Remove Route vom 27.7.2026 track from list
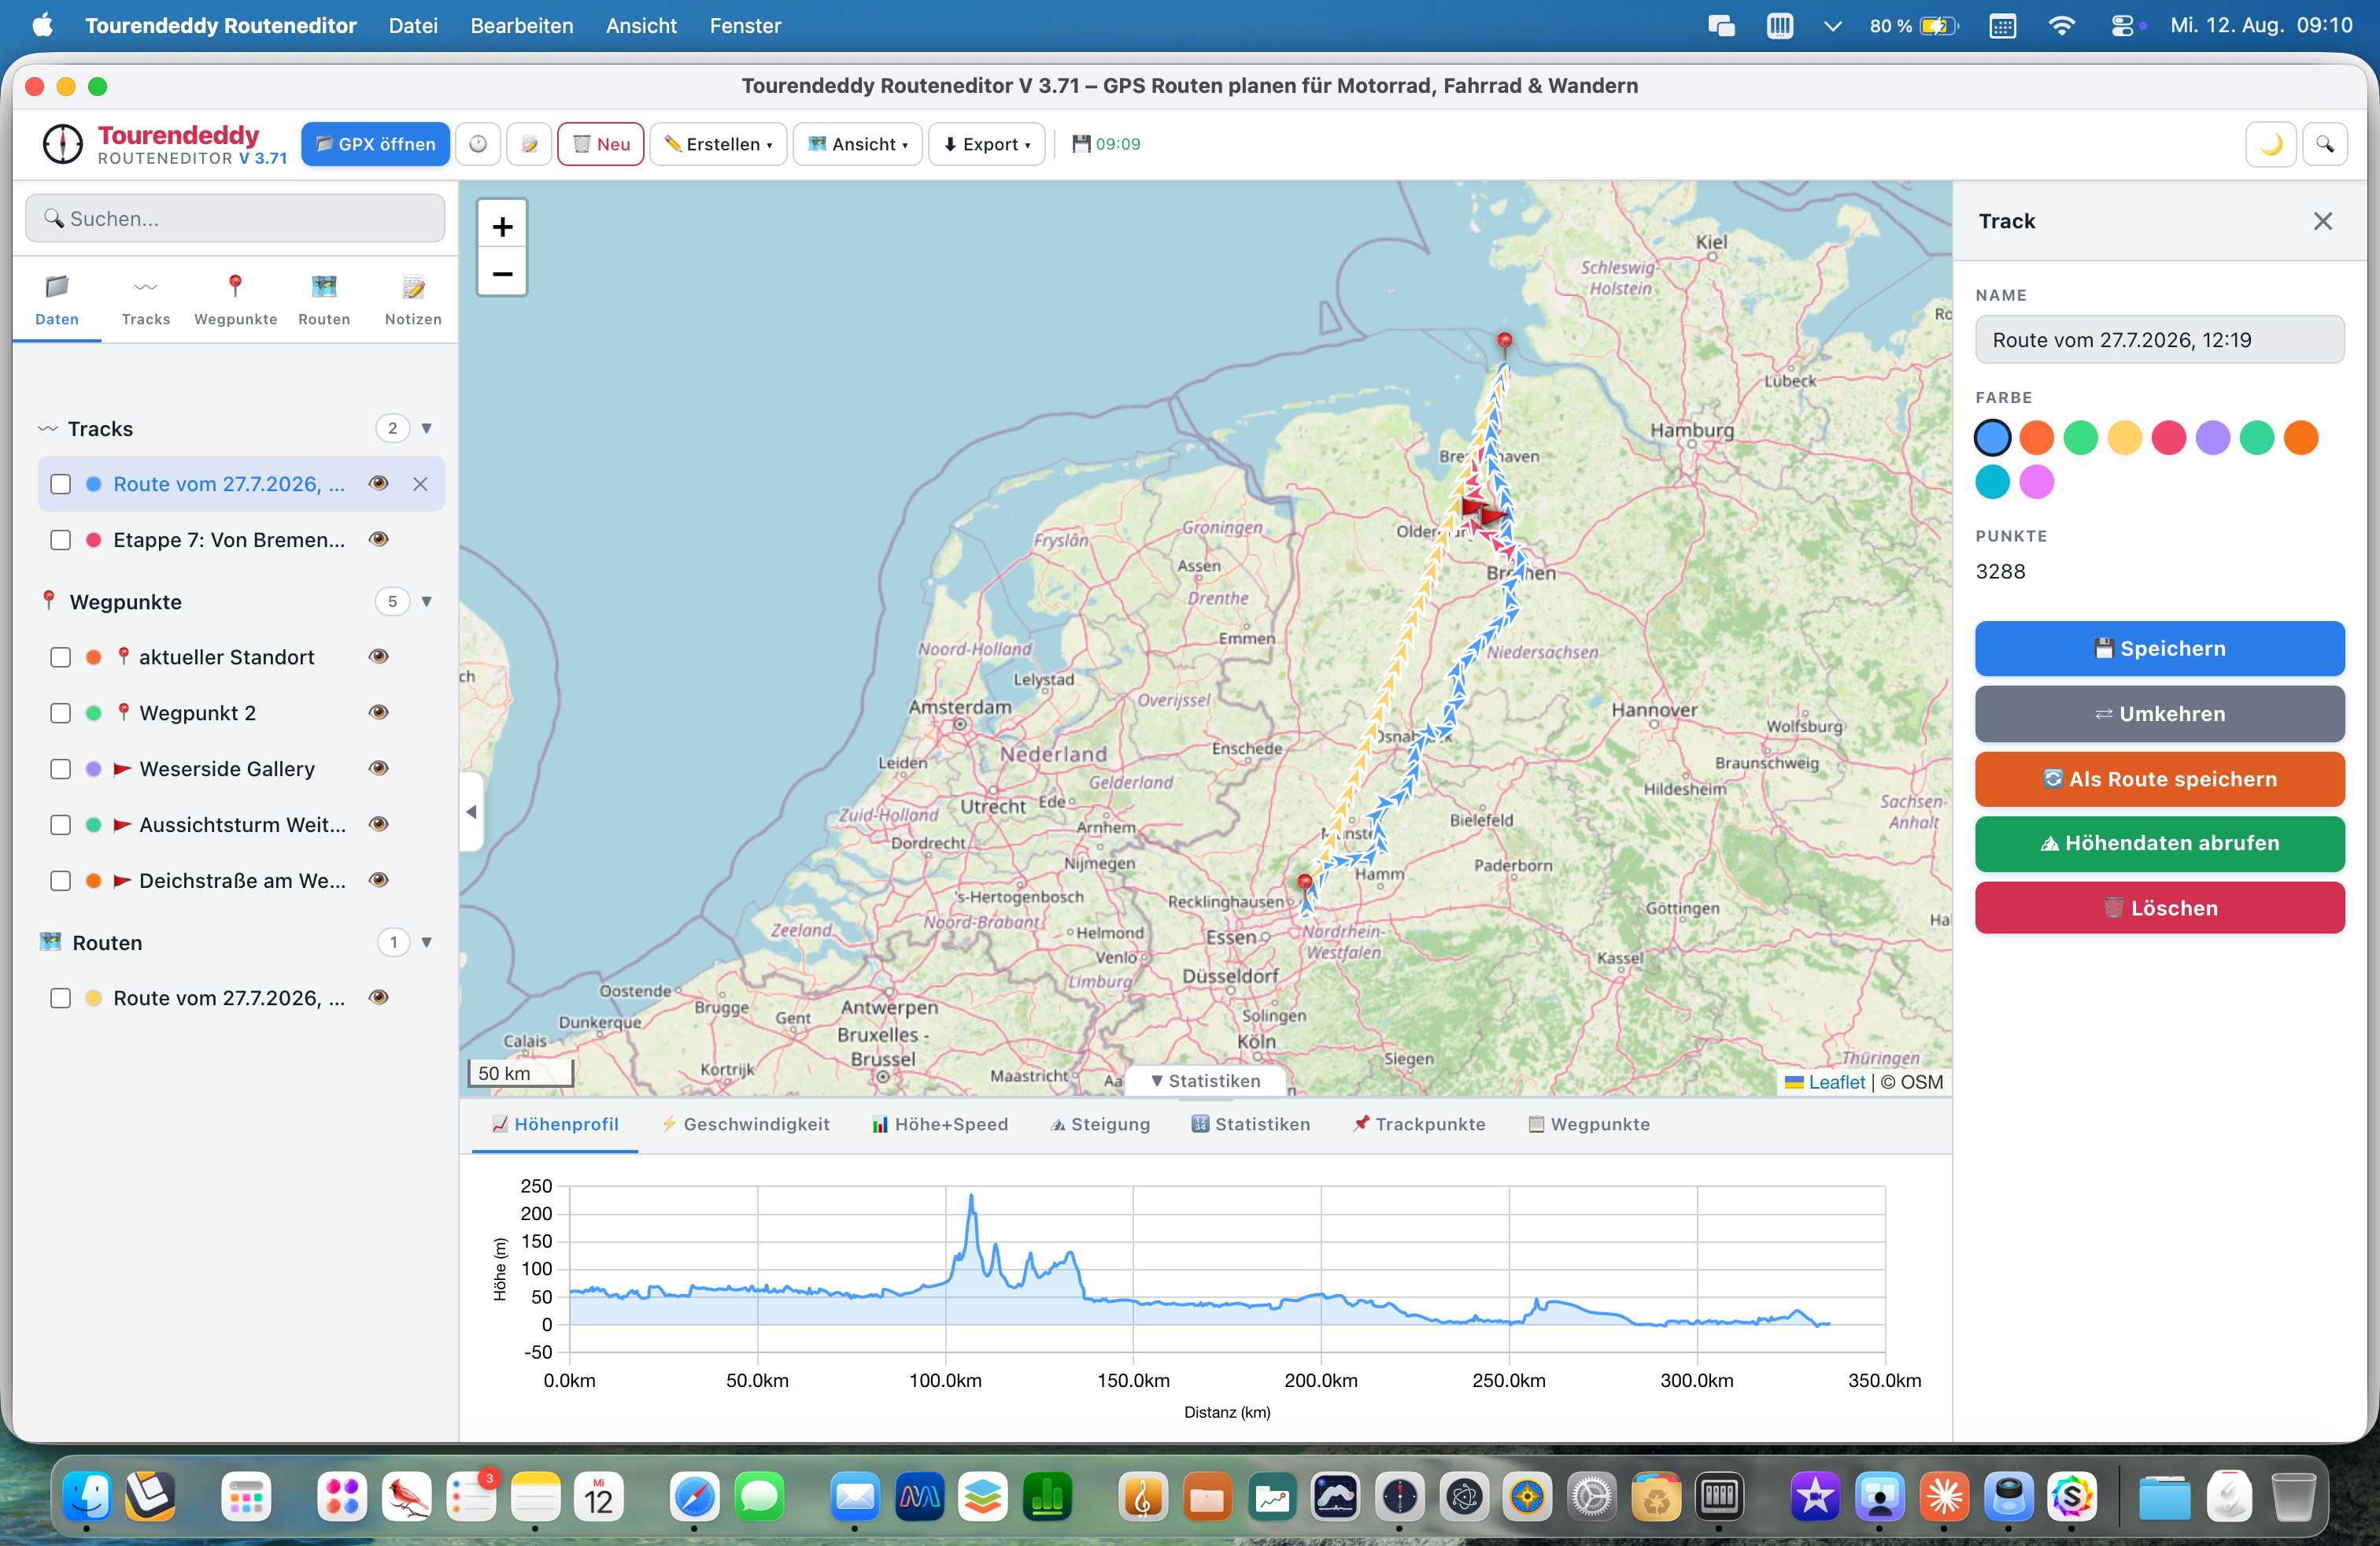2380x1546 pixels. (x=420, y=484)
